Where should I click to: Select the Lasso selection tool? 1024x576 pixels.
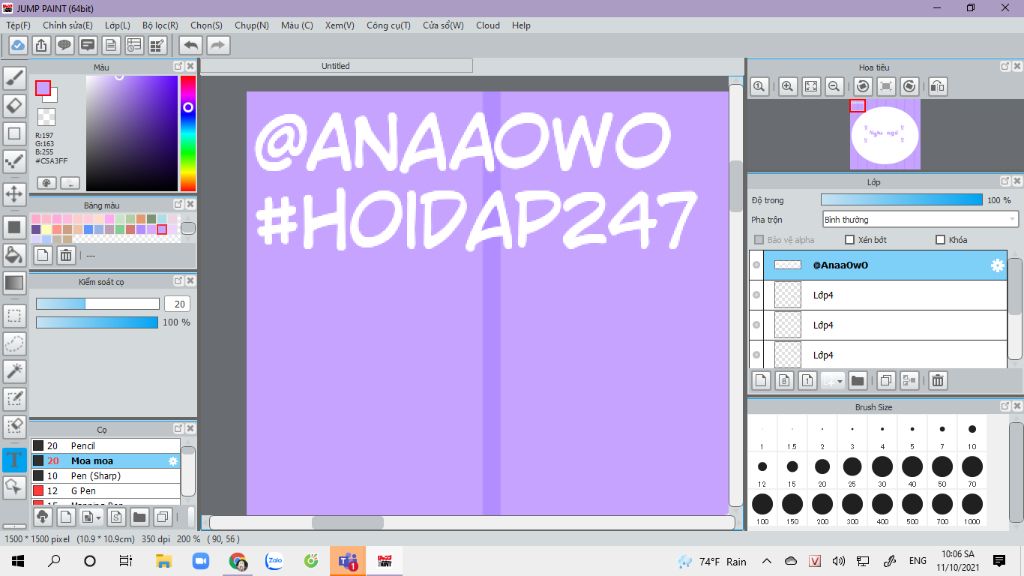pos(14,344)
